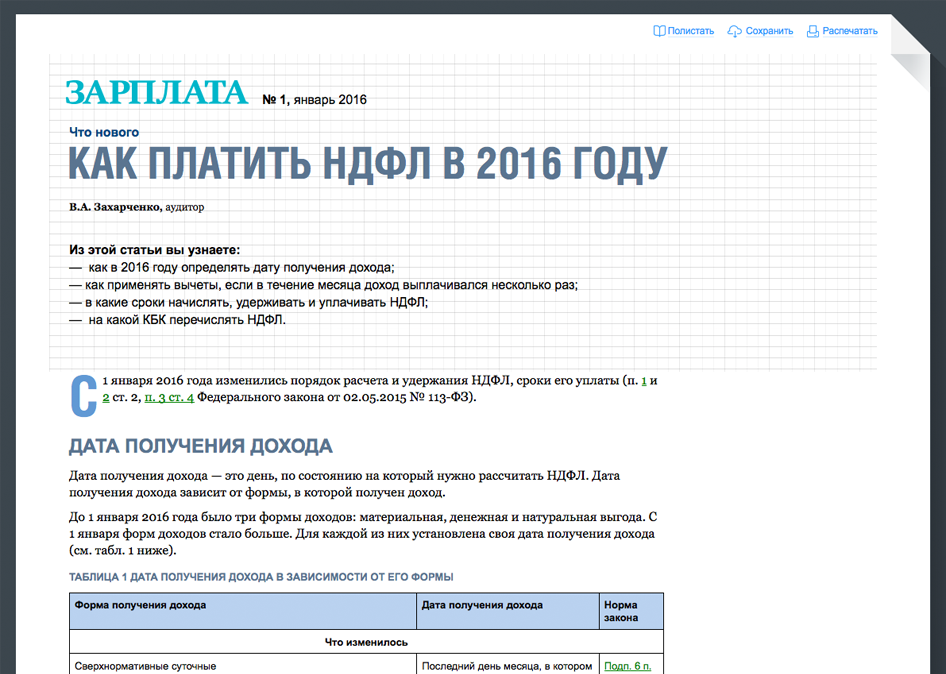The height and width of the screenshot is (674, 946).
Task: Click the "Дата получения дохода" section heading
Action: coord(200,446)
